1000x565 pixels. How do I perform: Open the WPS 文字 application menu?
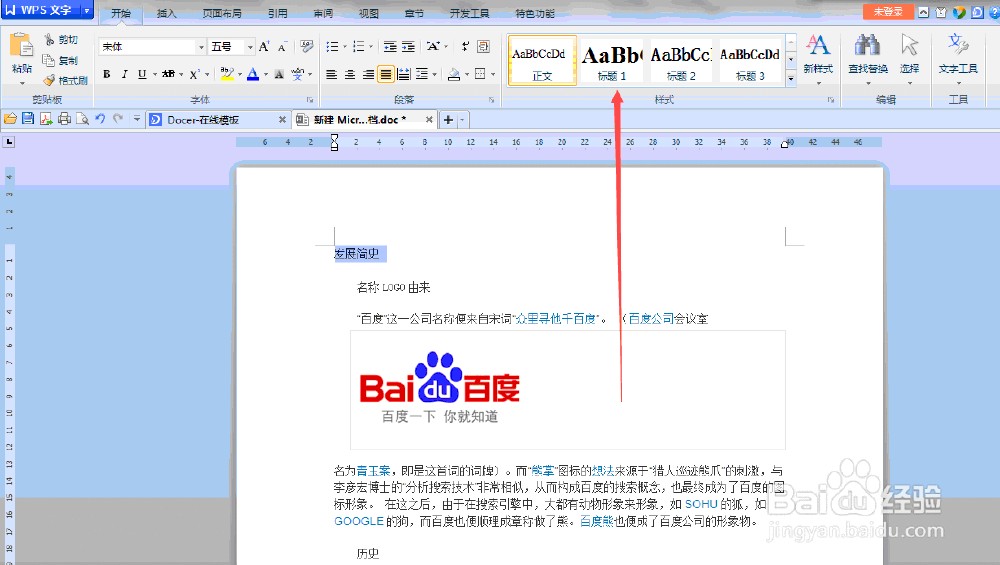(x=47, y=10)
